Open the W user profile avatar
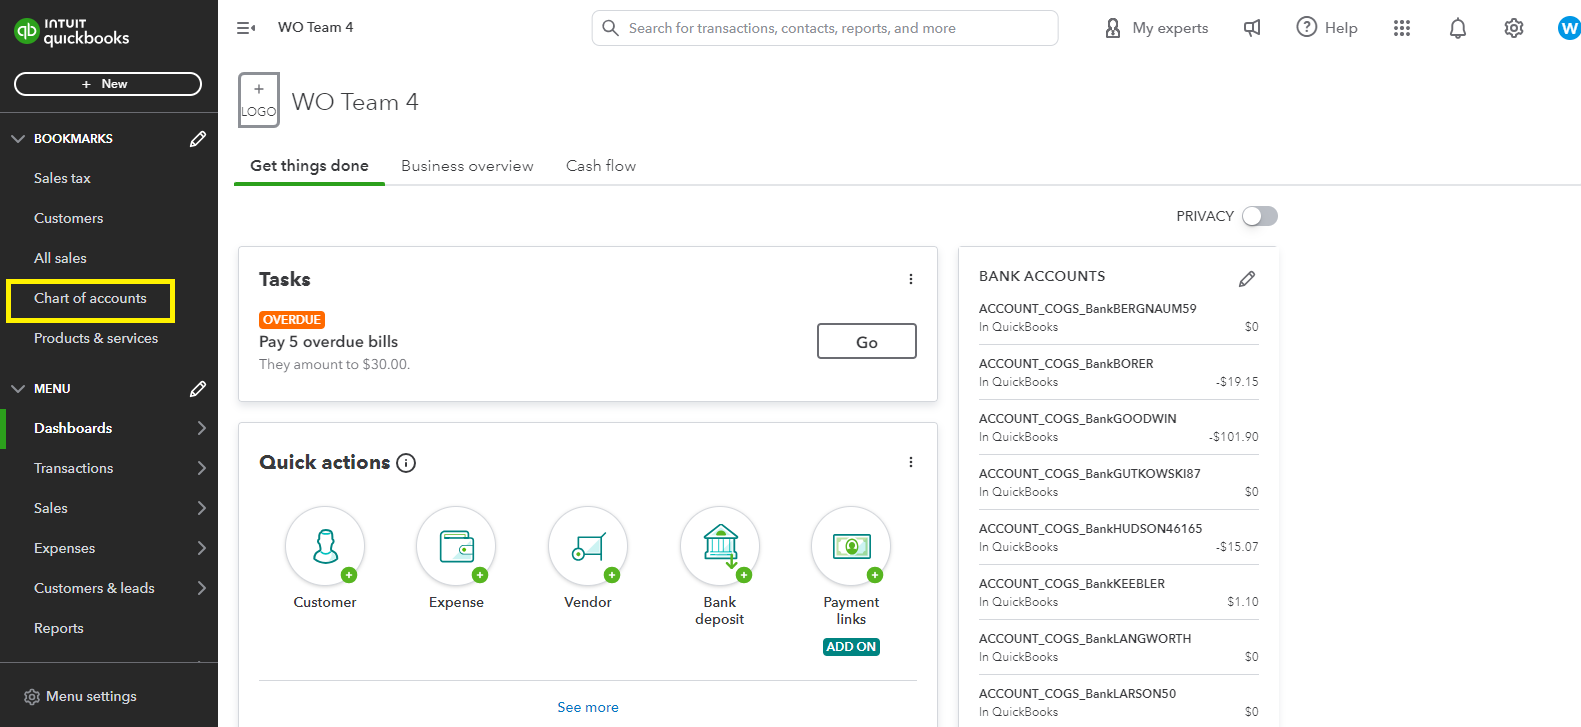Screen dimensions: 1581x727 click(x=1569, y=28)
